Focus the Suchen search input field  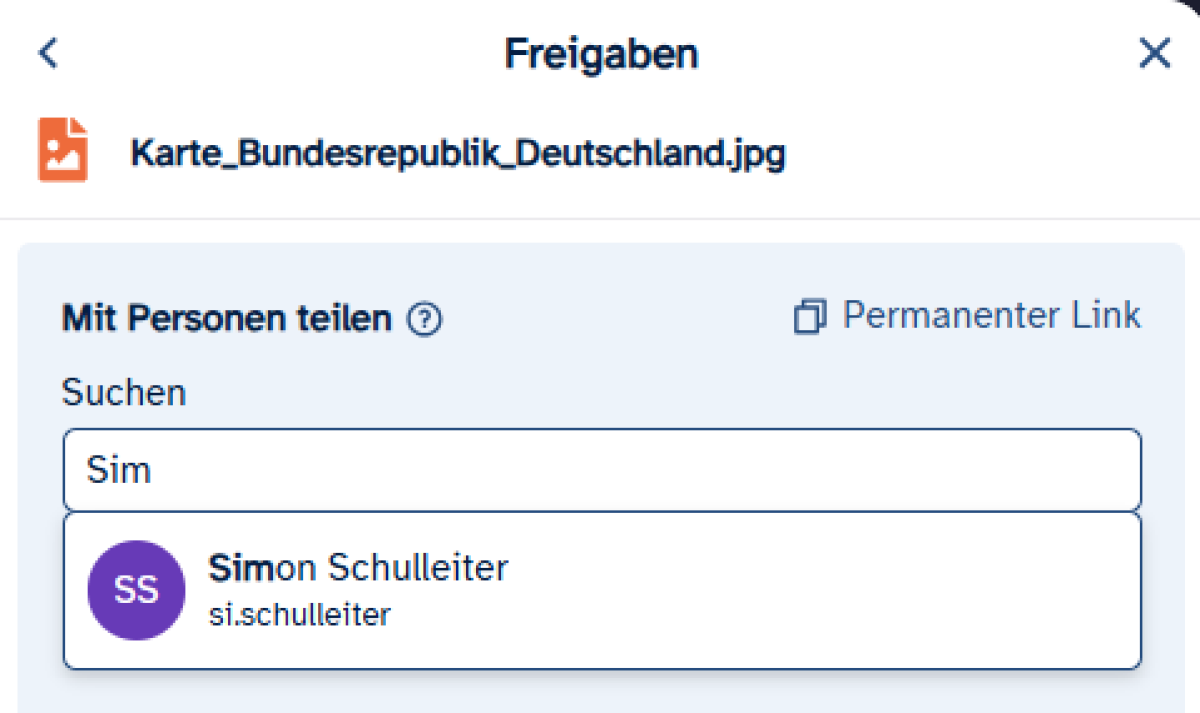point(601,470)
